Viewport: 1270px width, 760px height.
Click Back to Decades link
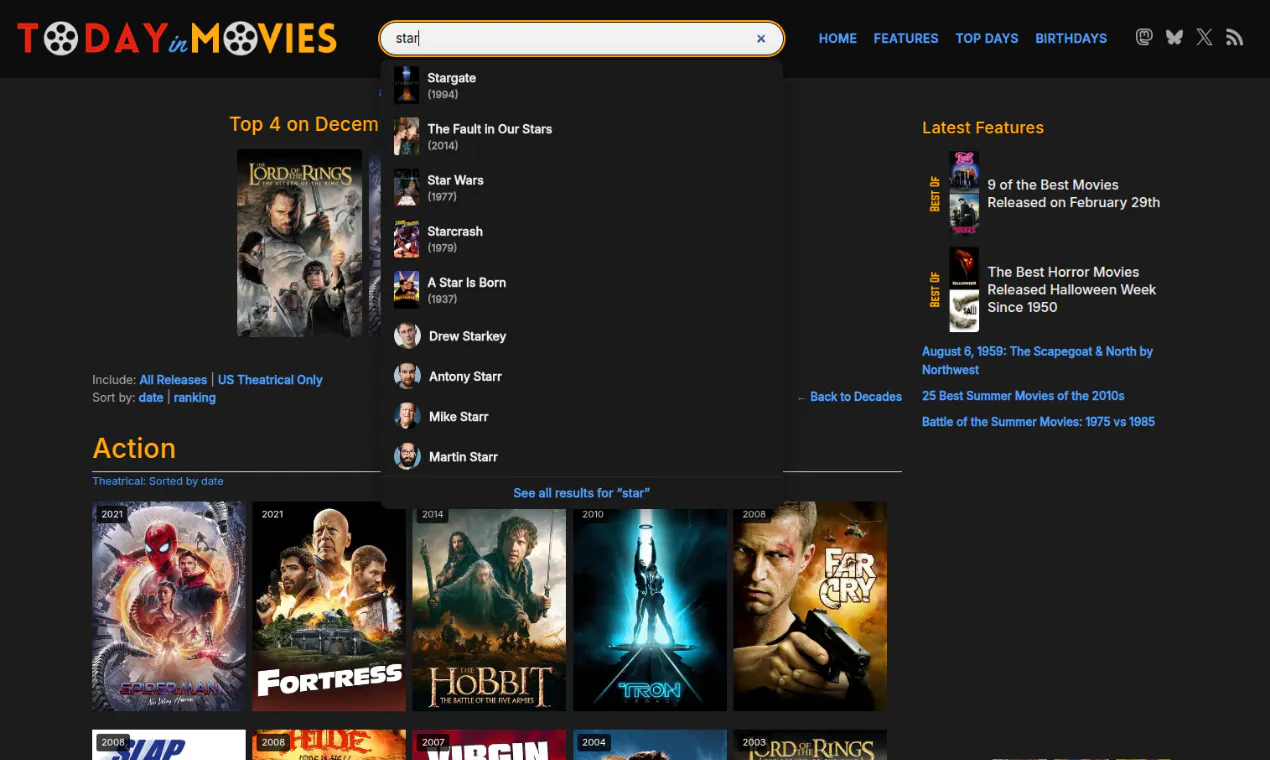pyautogui.click(x=849, y=397)
